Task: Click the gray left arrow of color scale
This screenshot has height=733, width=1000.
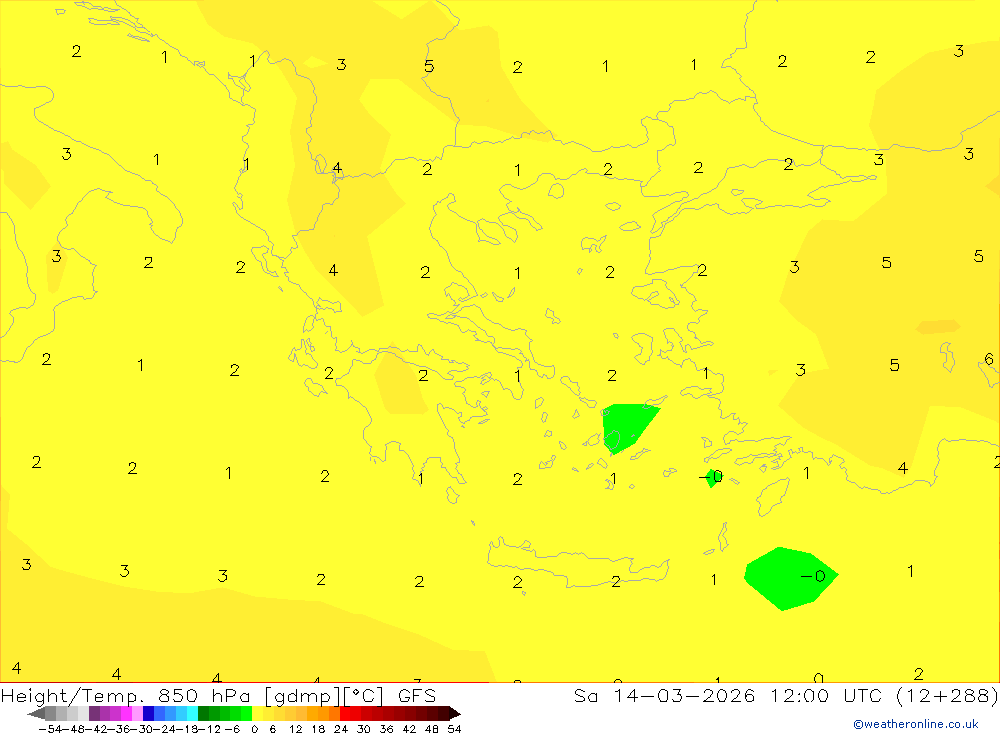Action: (36, 714)
